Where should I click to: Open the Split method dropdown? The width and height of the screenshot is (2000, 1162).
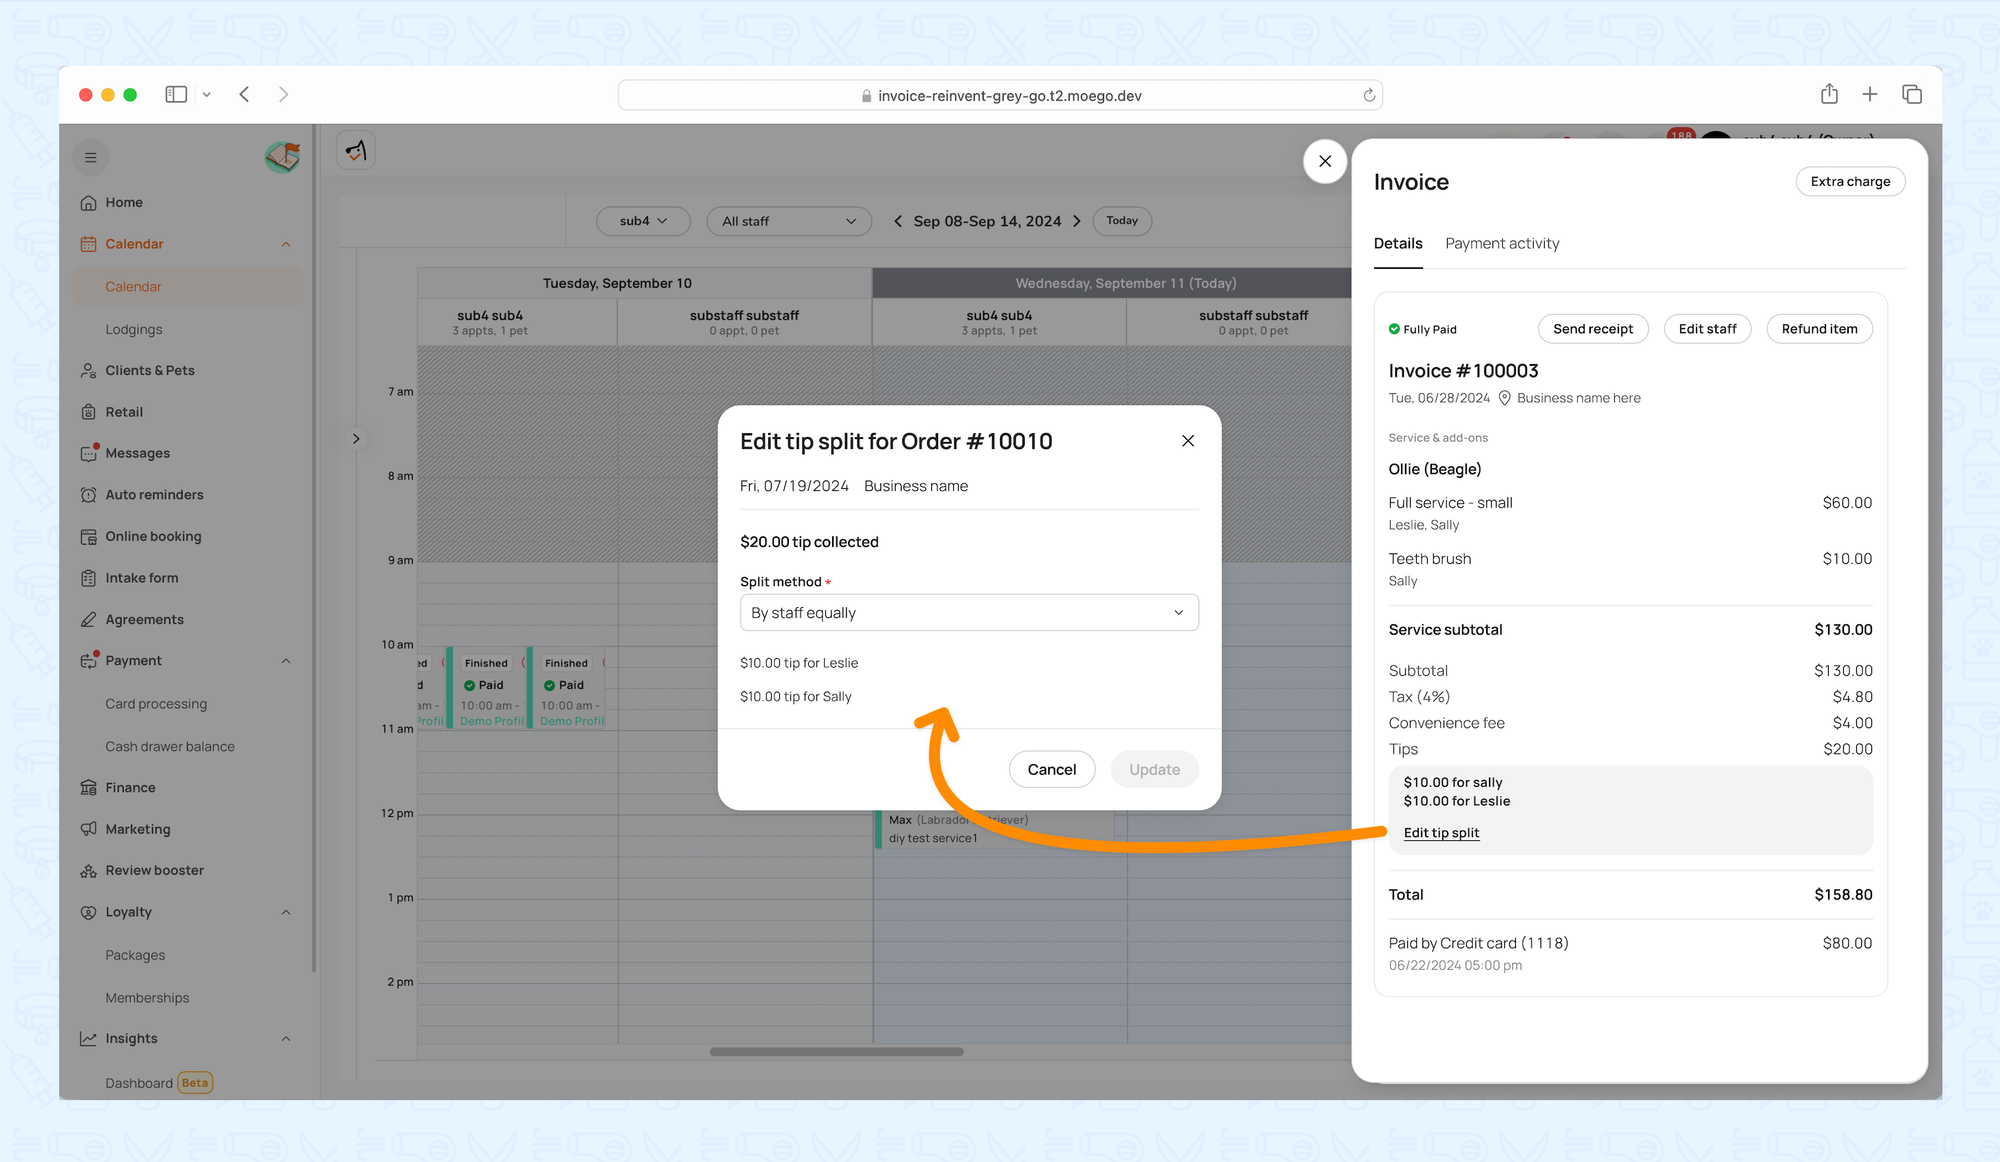(968, 613)
